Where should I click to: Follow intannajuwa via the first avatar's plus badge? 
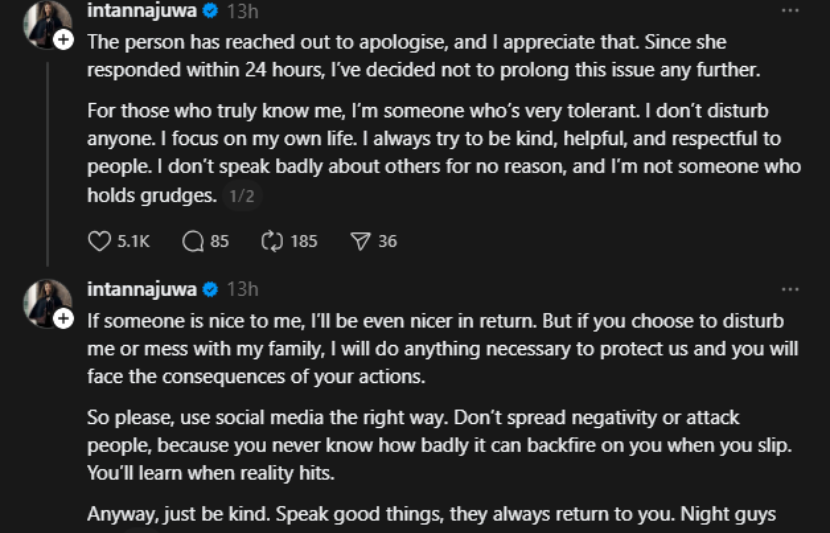[64, 41]
